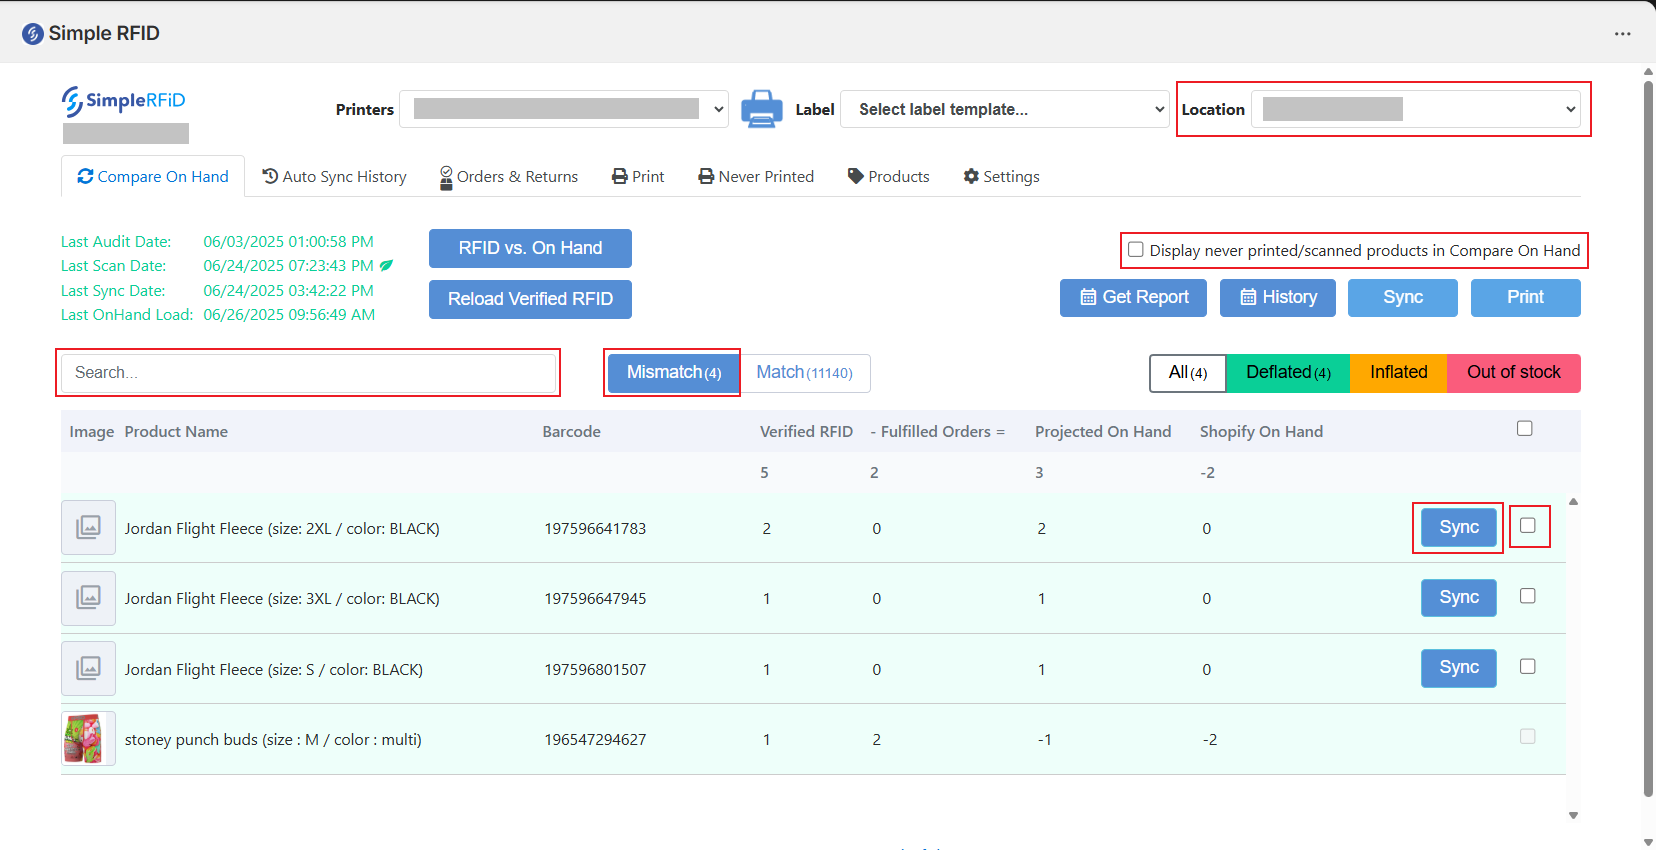The height and width of the screenshot is (850, 1656).
Task: Click the top light-blue Sync button
Action: 1403,297
